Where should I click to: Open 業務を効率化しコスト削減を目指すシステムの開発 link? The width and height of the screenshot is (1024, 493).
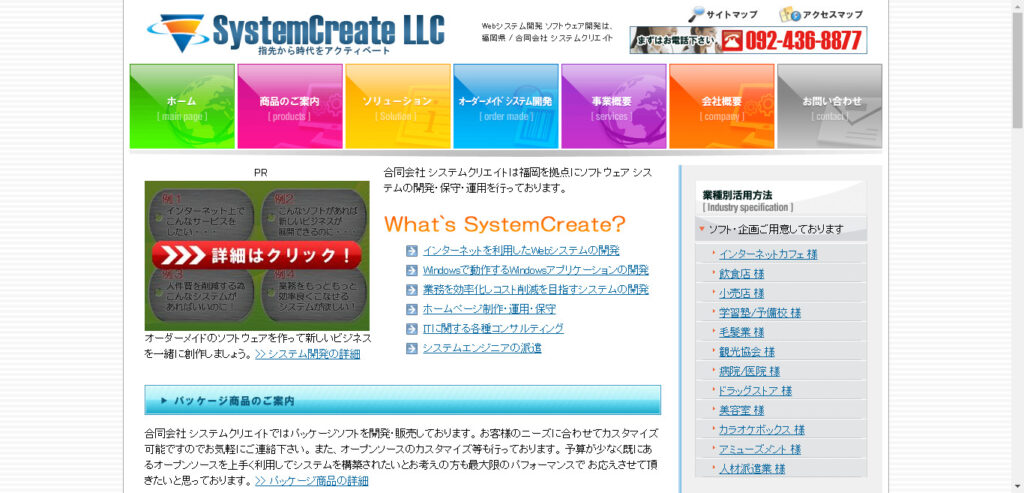coord(536,289)
